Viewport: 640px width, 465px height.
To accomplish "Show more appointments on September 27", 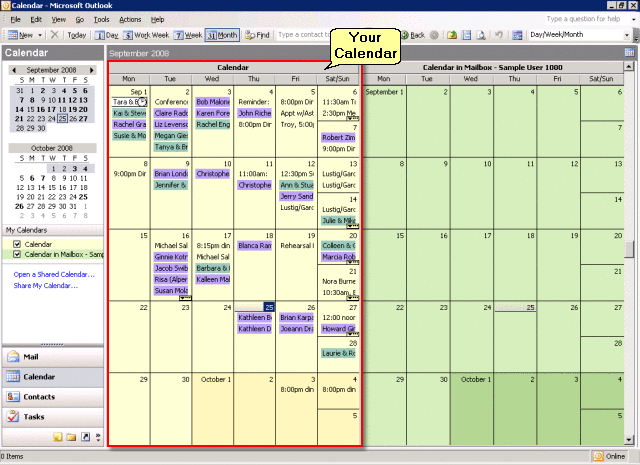I will click(353, 334).
